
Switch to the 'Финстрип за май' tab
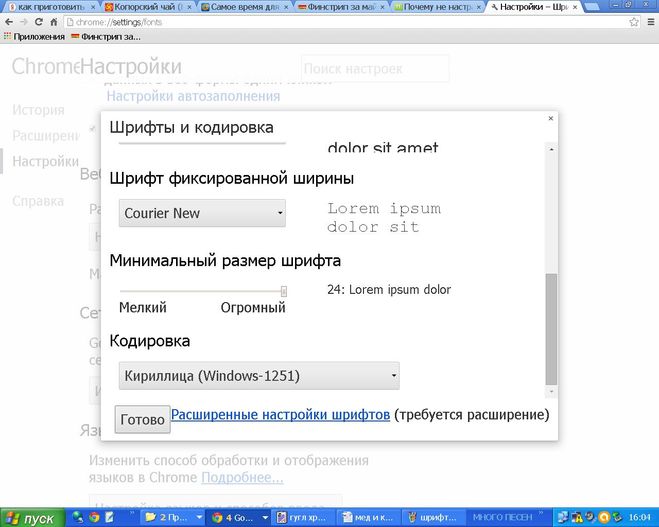pyautogui.click(x=340, y=7)
